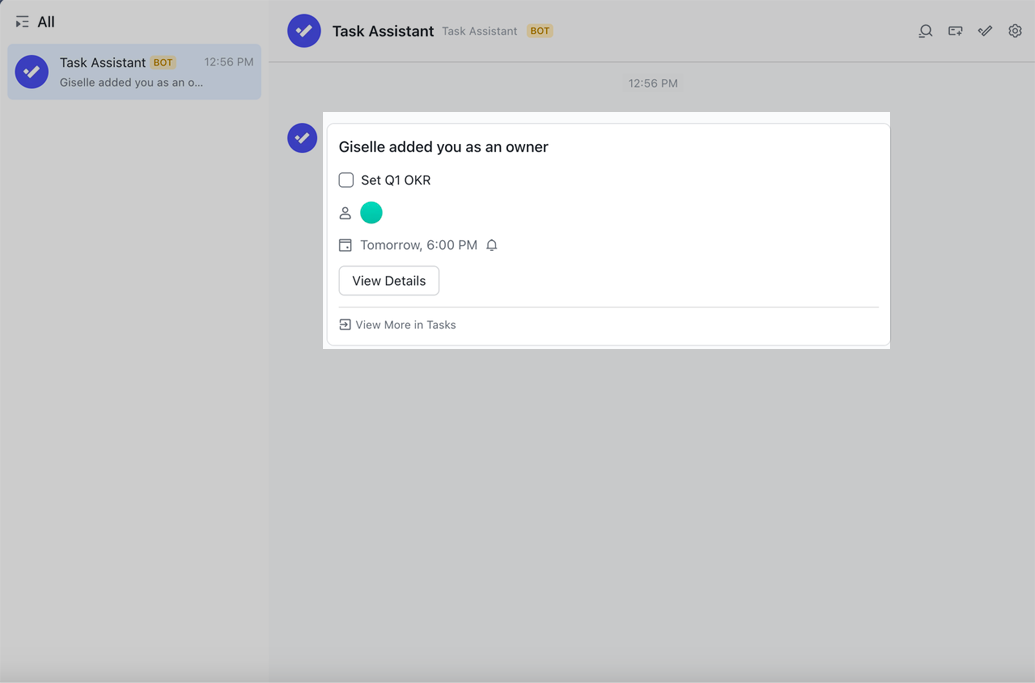Click the reminder bell beside the due date

[x=491, y=244]
